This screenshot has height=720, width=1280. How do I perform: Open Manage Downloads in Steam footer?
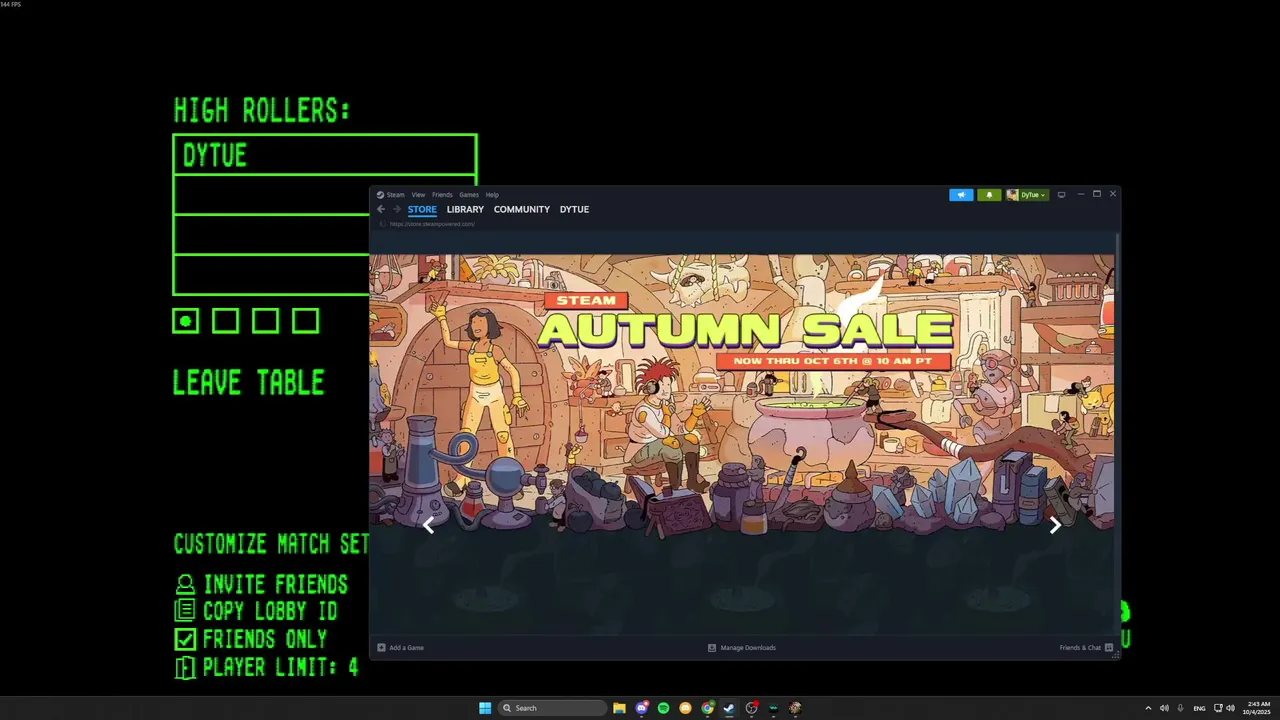pyautogui.click(x=742, y=648)
